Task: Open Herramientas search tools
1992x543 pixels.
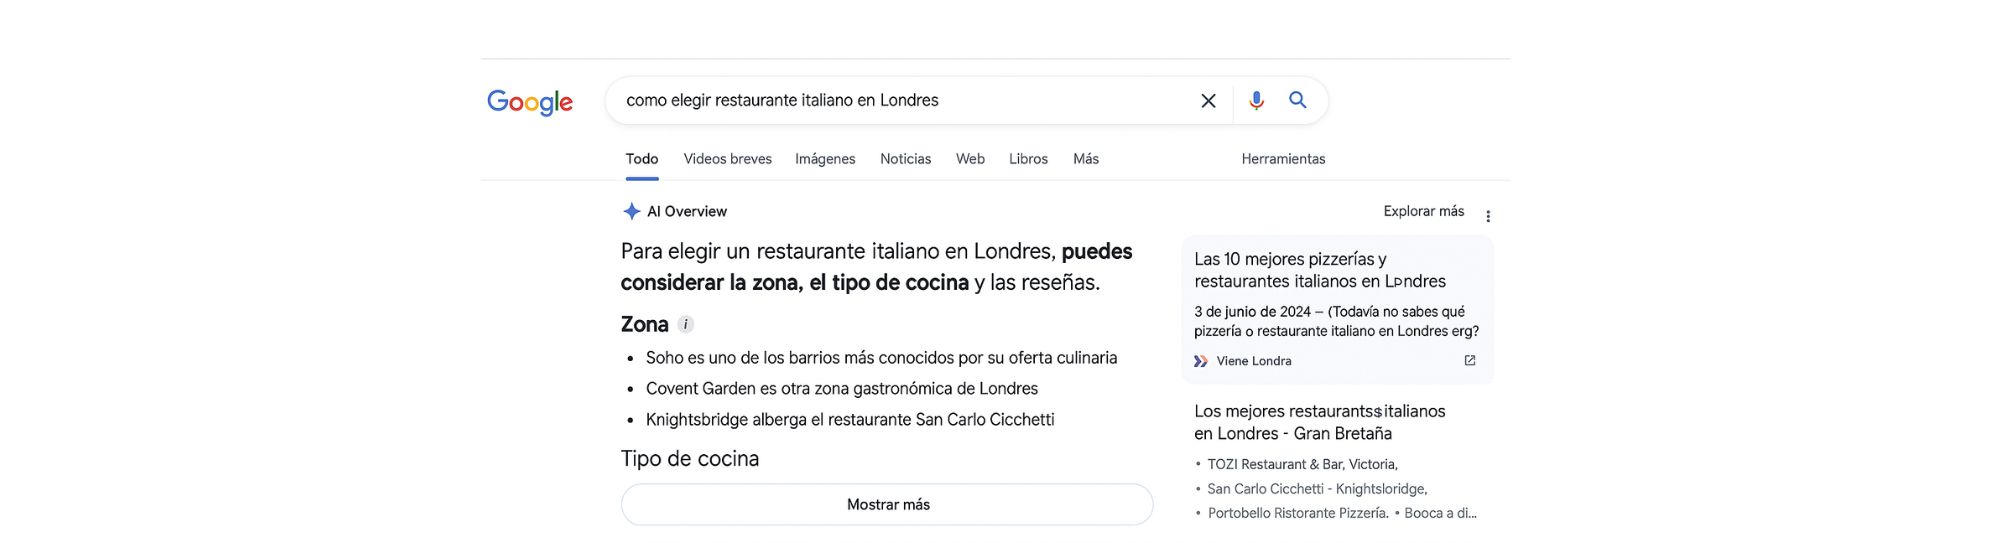Action: click(x=1283, y=159)
